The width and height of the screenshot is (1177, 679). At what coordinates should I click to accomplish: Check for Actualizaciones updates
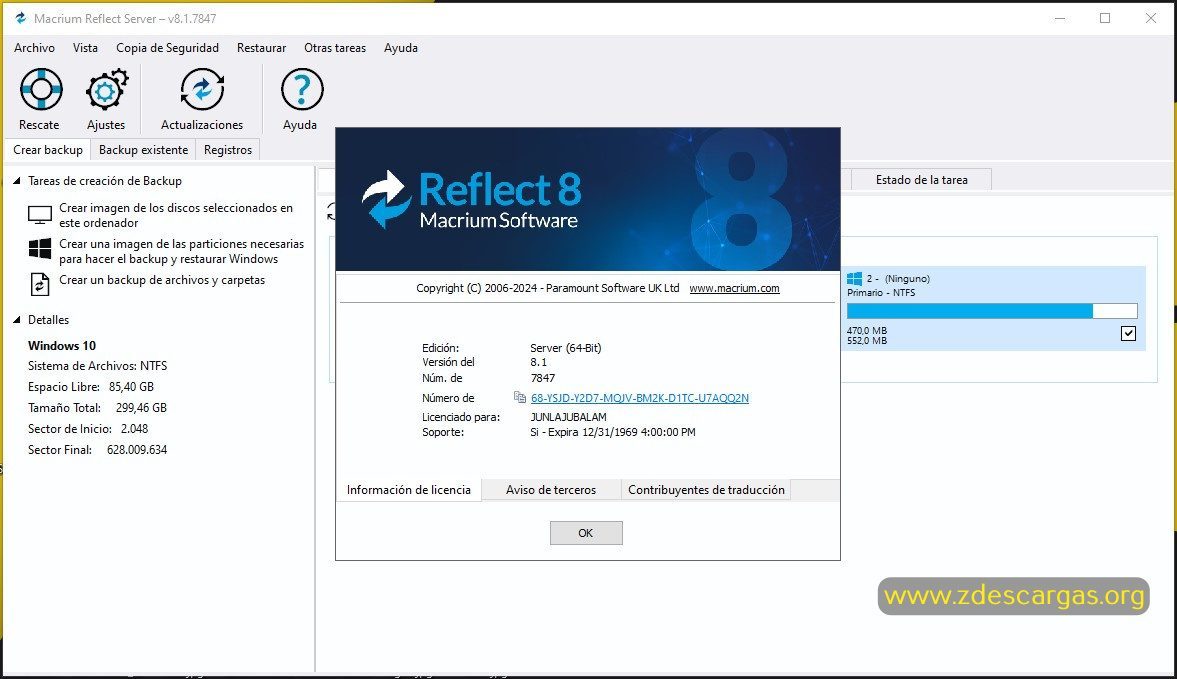coord(202,99)
